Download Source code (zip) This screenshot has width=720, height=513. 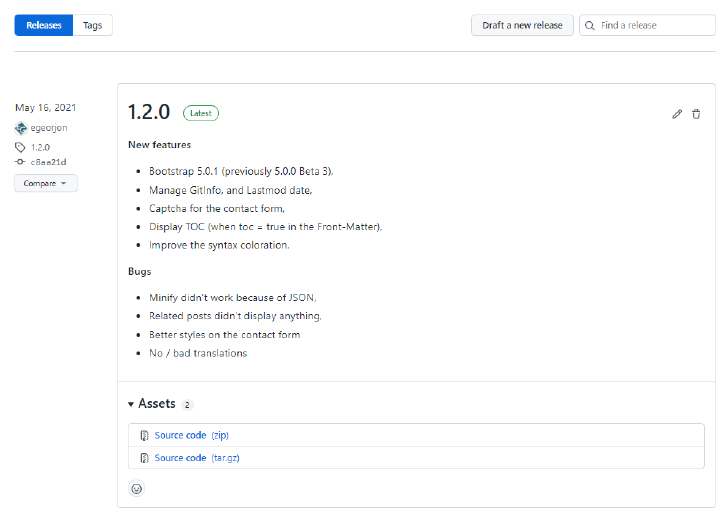(191, 435)
